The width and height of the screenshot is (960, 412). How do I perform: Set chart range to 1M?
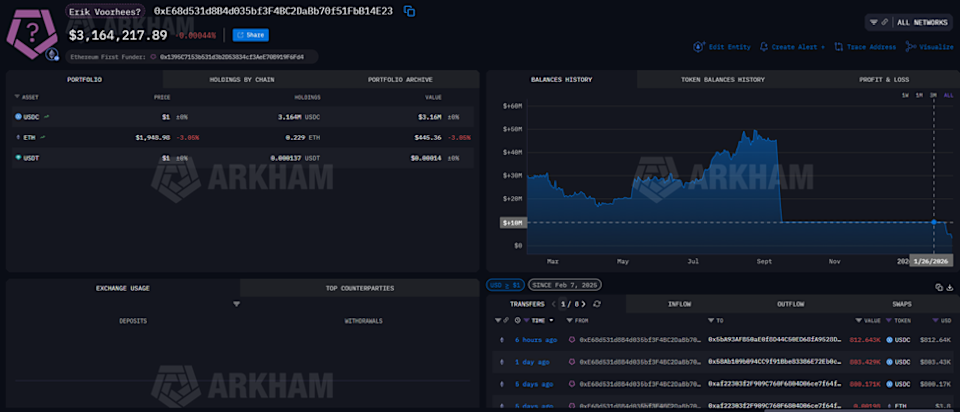click(919, 96)
